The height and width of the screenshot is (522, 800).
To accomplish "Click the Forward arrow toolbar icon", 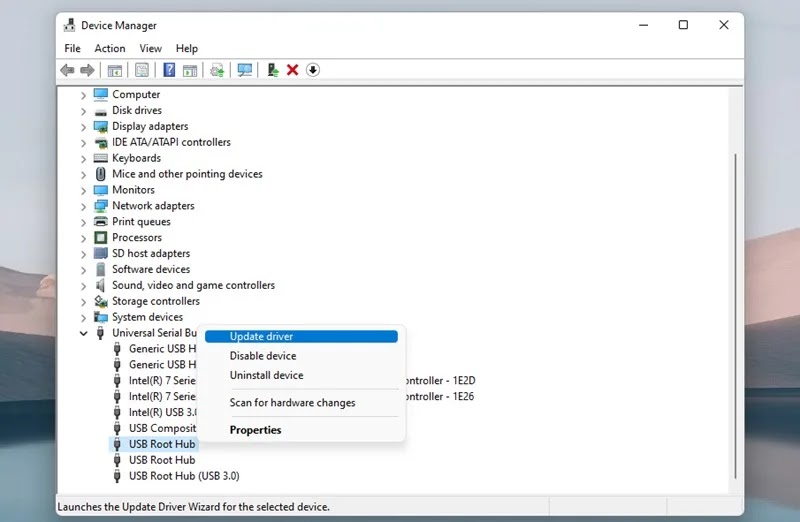I will tap(87, 70).
